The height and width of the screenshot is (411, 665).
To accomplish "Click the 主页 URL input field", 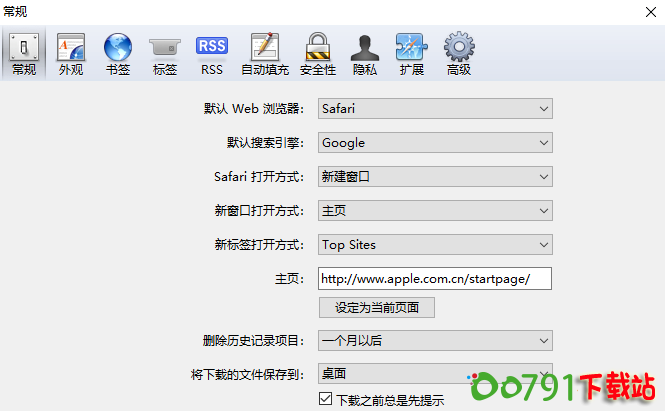I will [435, 278].
